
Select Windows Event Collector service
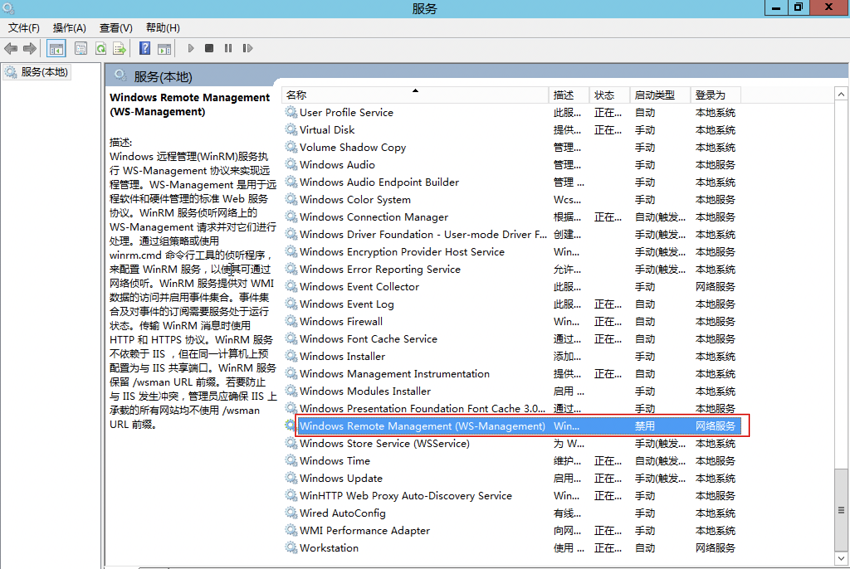click(x=510, y=287)
